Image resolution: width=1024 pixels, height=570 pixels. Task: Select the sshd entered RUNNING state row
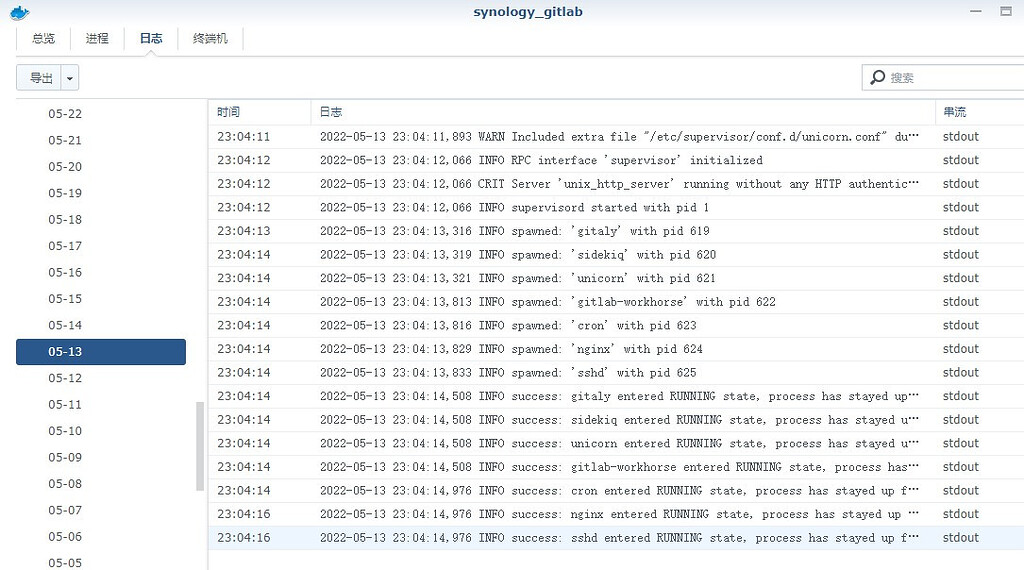616,537
